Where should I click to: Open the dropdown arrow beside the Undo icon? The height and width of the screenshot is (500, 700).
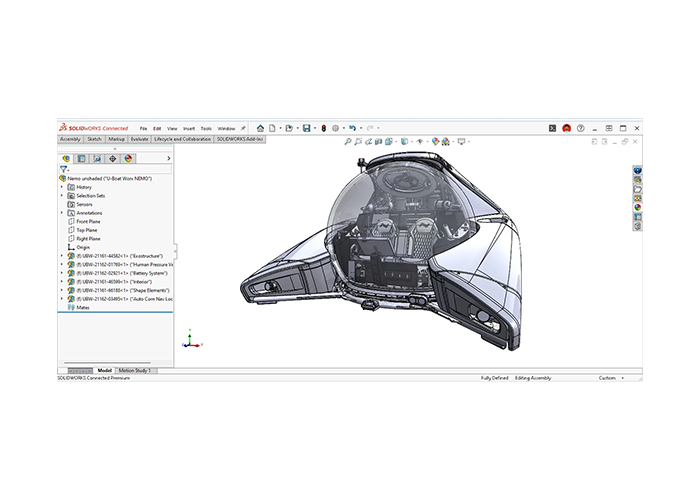pos(361,128)
